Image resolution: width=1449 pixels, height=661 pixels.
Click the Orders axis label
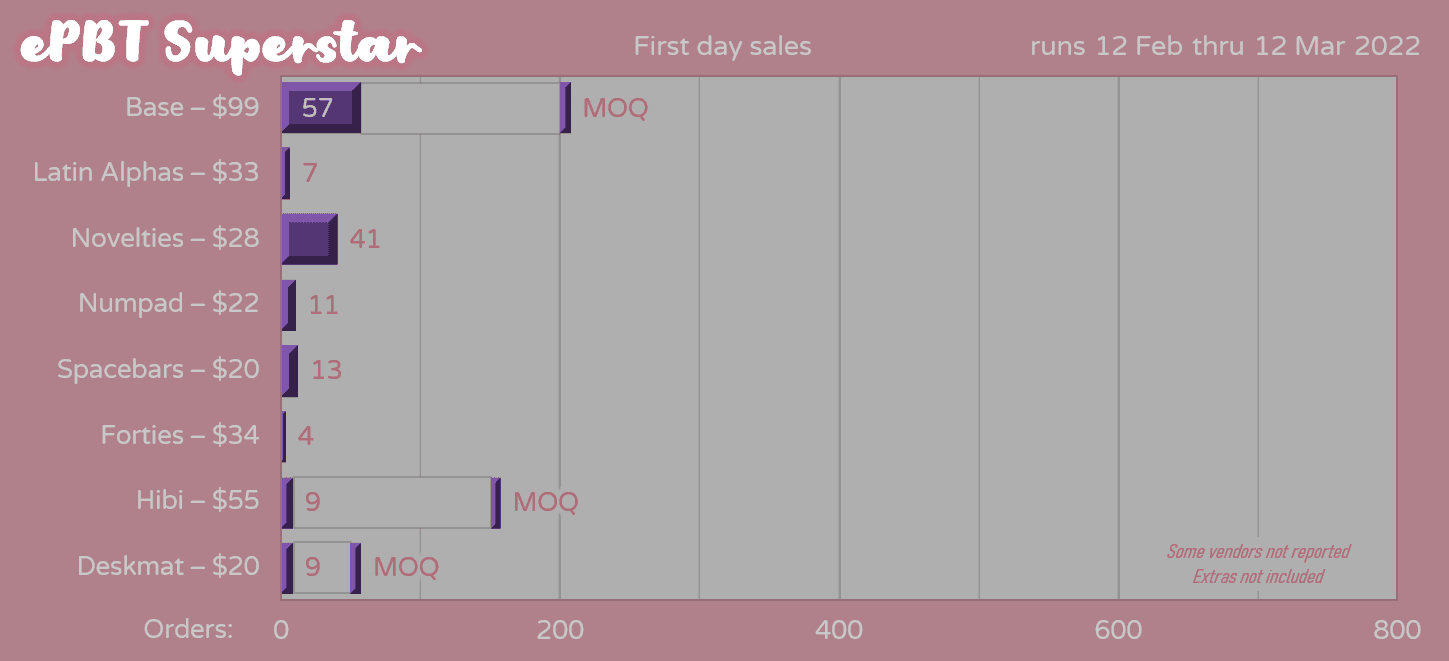click(188, 630)
